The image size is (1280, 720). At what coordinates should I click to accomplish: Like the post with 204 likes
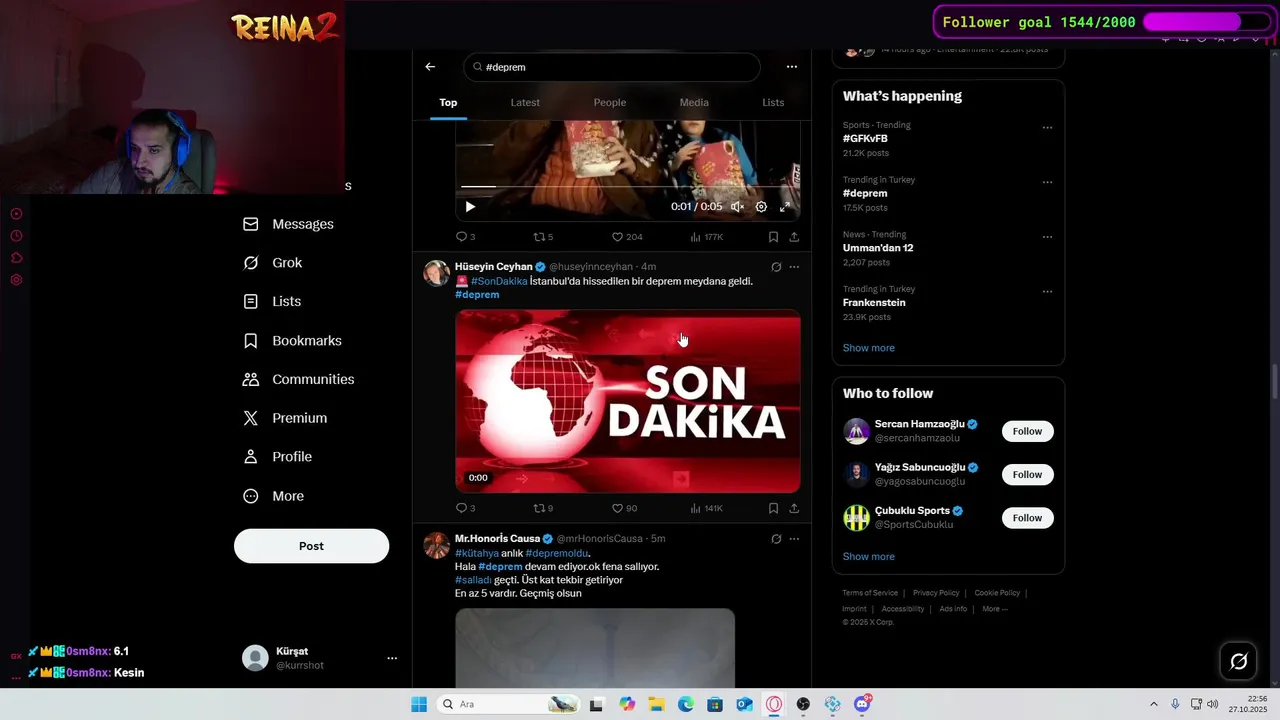627,237
